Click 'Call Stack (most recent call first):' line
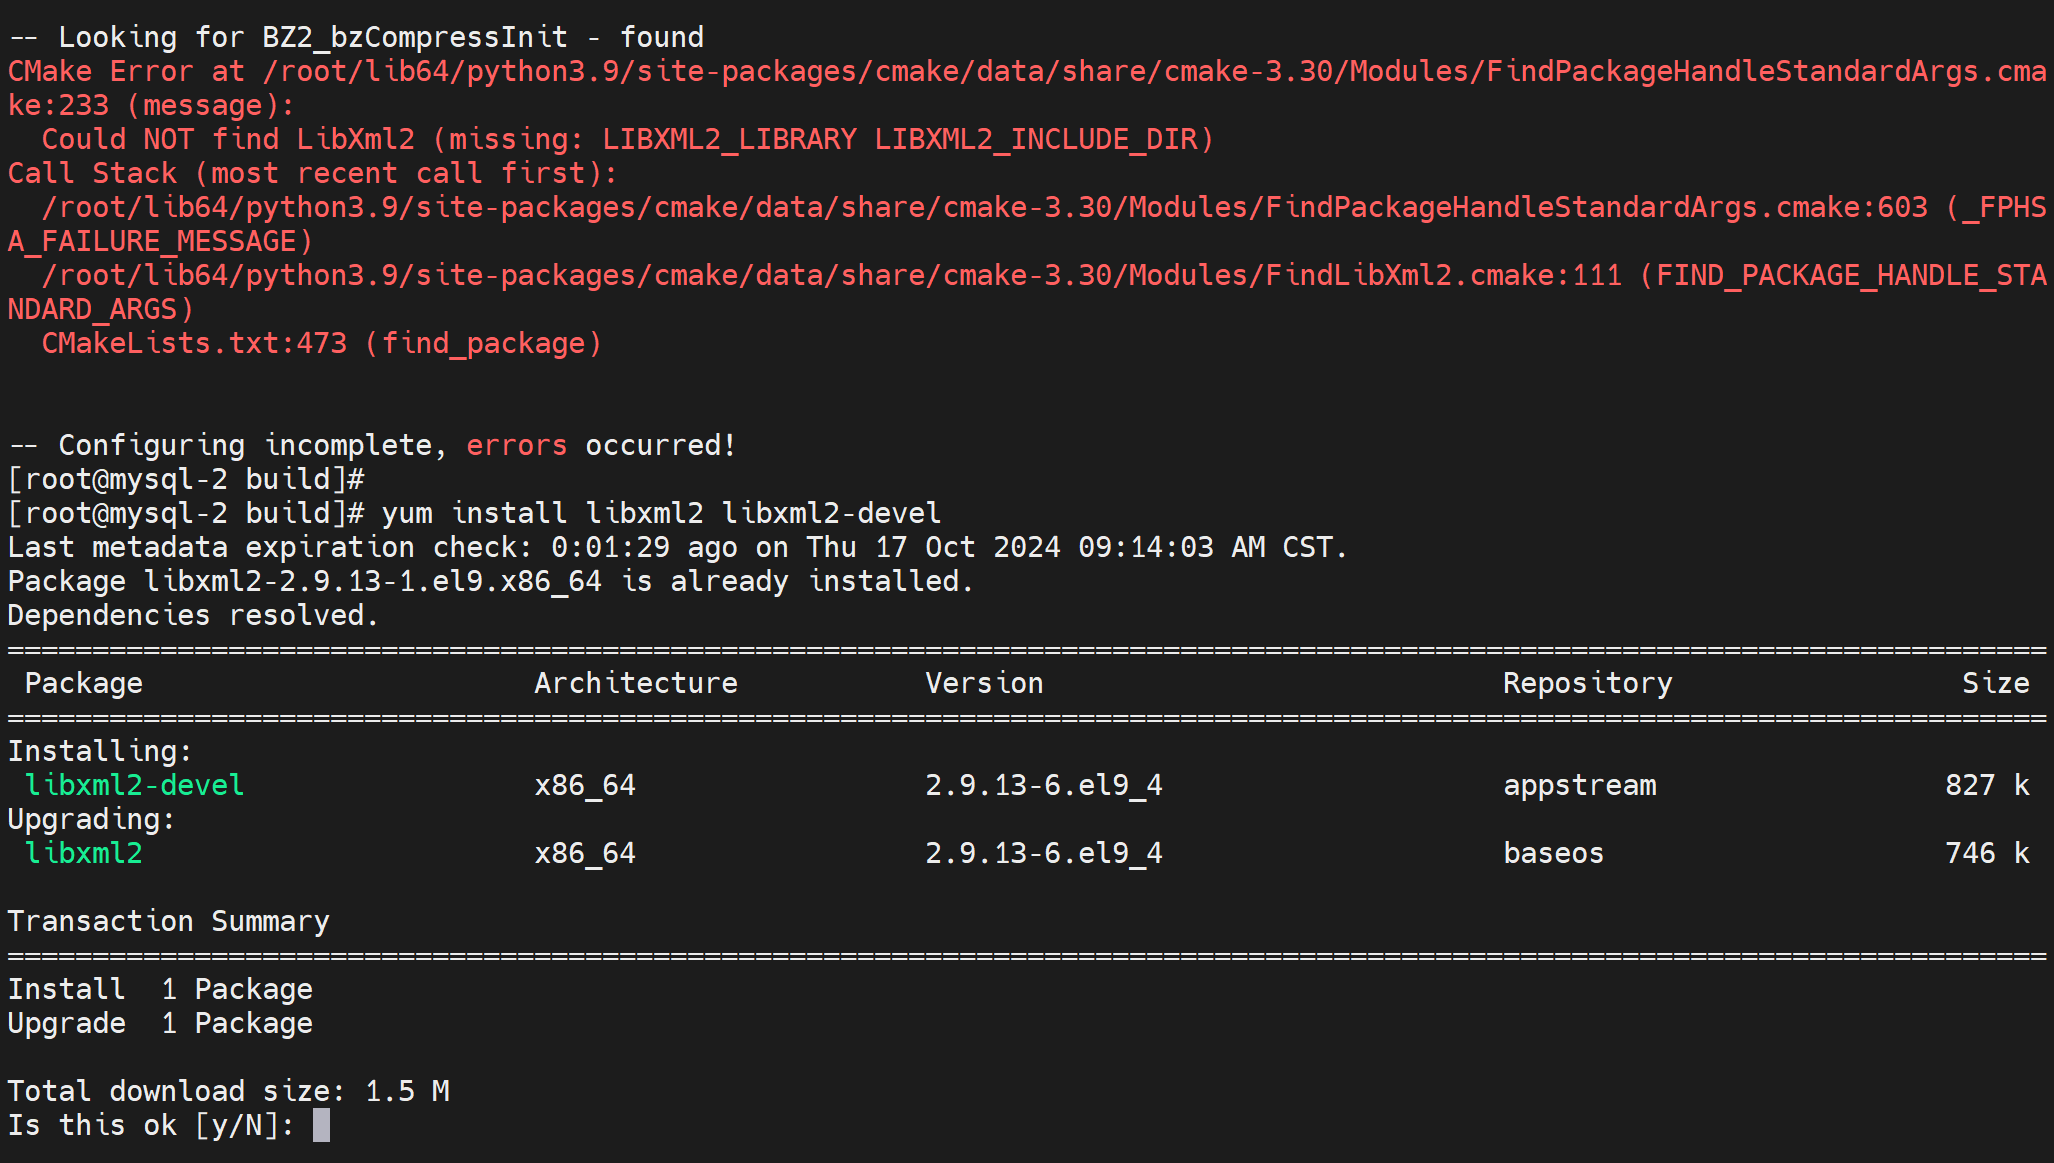The height and width of the screenshot is (1163, 2054). point(313,173)
